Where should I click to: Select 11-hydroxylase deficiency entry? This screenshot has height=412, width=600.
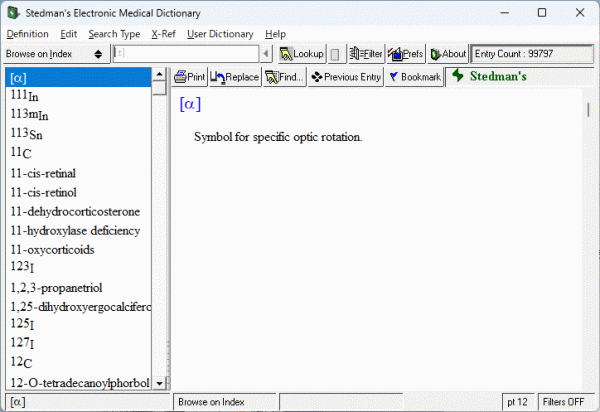[78, 231]
